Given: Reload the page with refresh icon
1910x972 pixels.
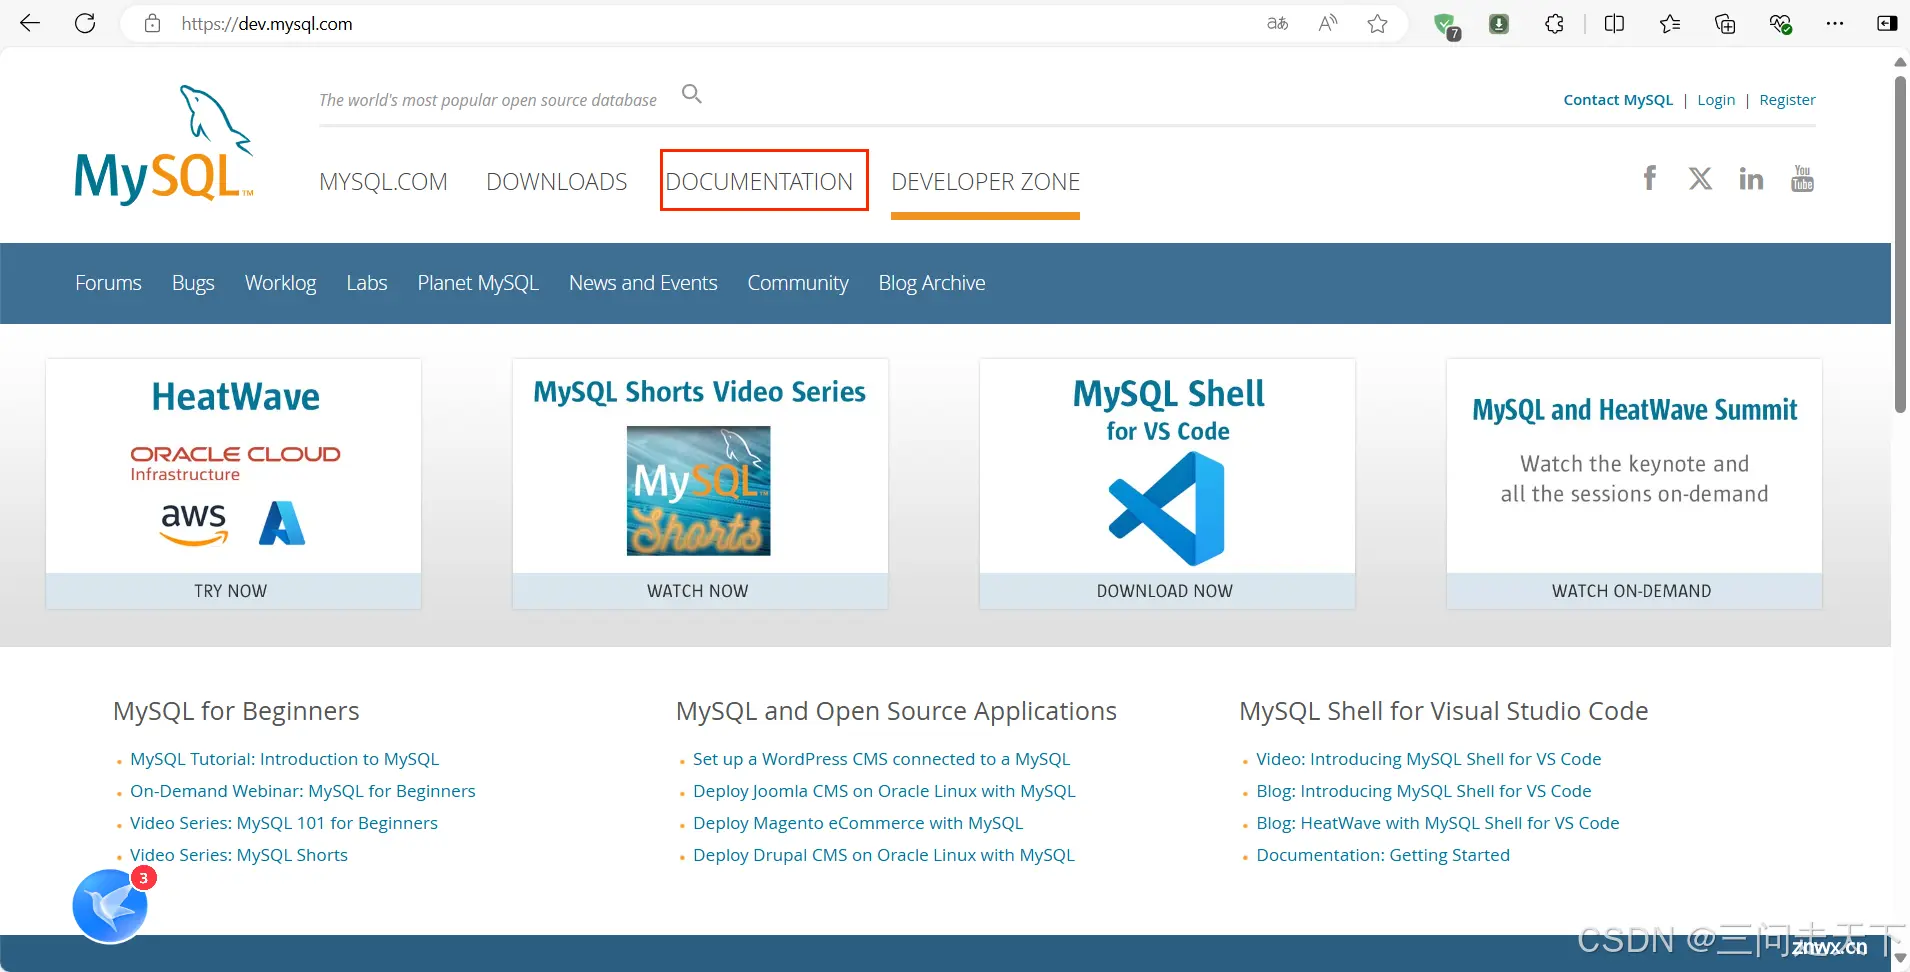Looking at the screenshot, I should click(85, 23).
